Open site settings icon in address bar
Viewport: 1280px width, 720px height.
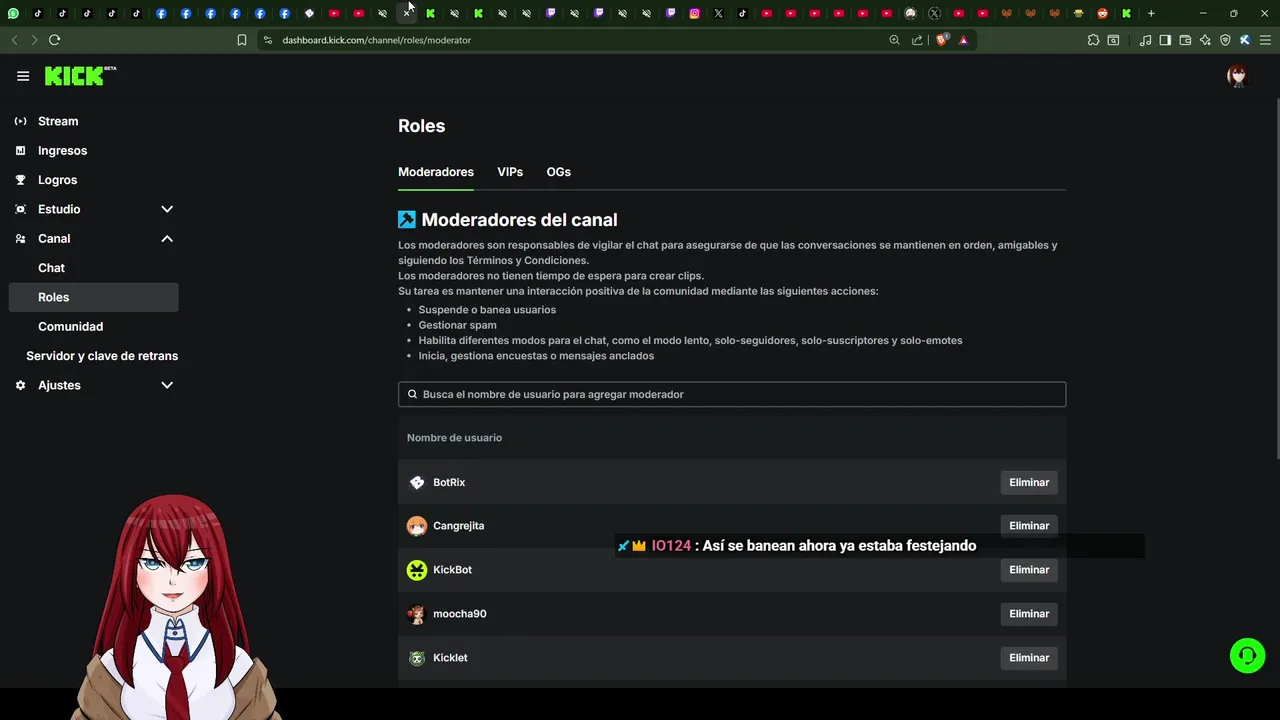(268, 40)
